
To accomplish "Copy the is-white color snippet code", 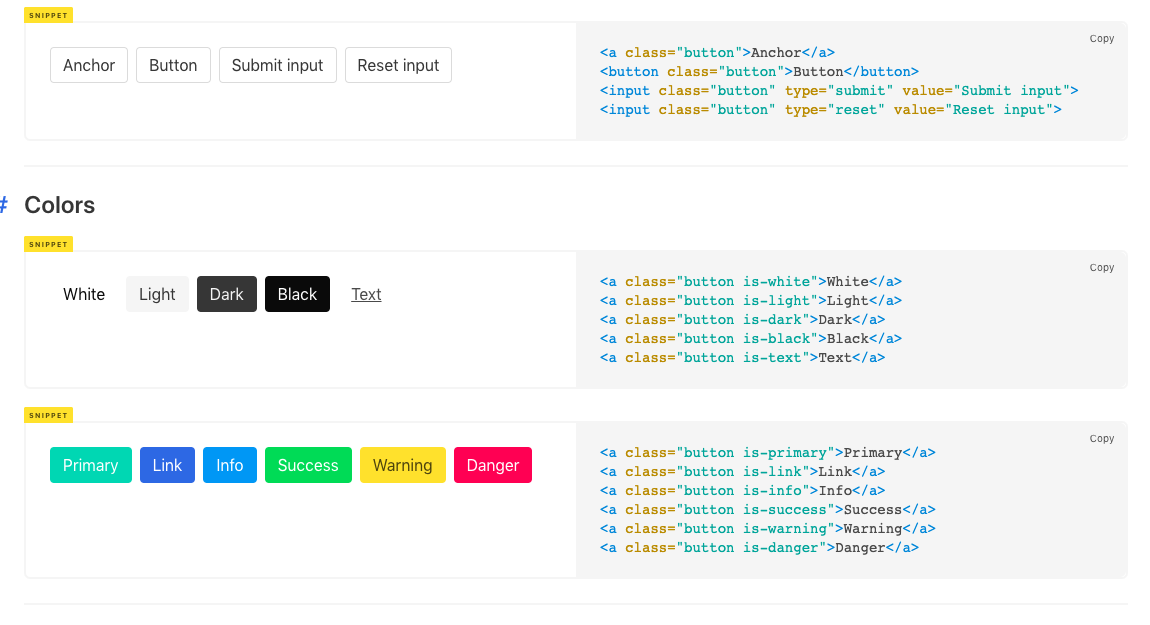I will (x=1102, y=268).
